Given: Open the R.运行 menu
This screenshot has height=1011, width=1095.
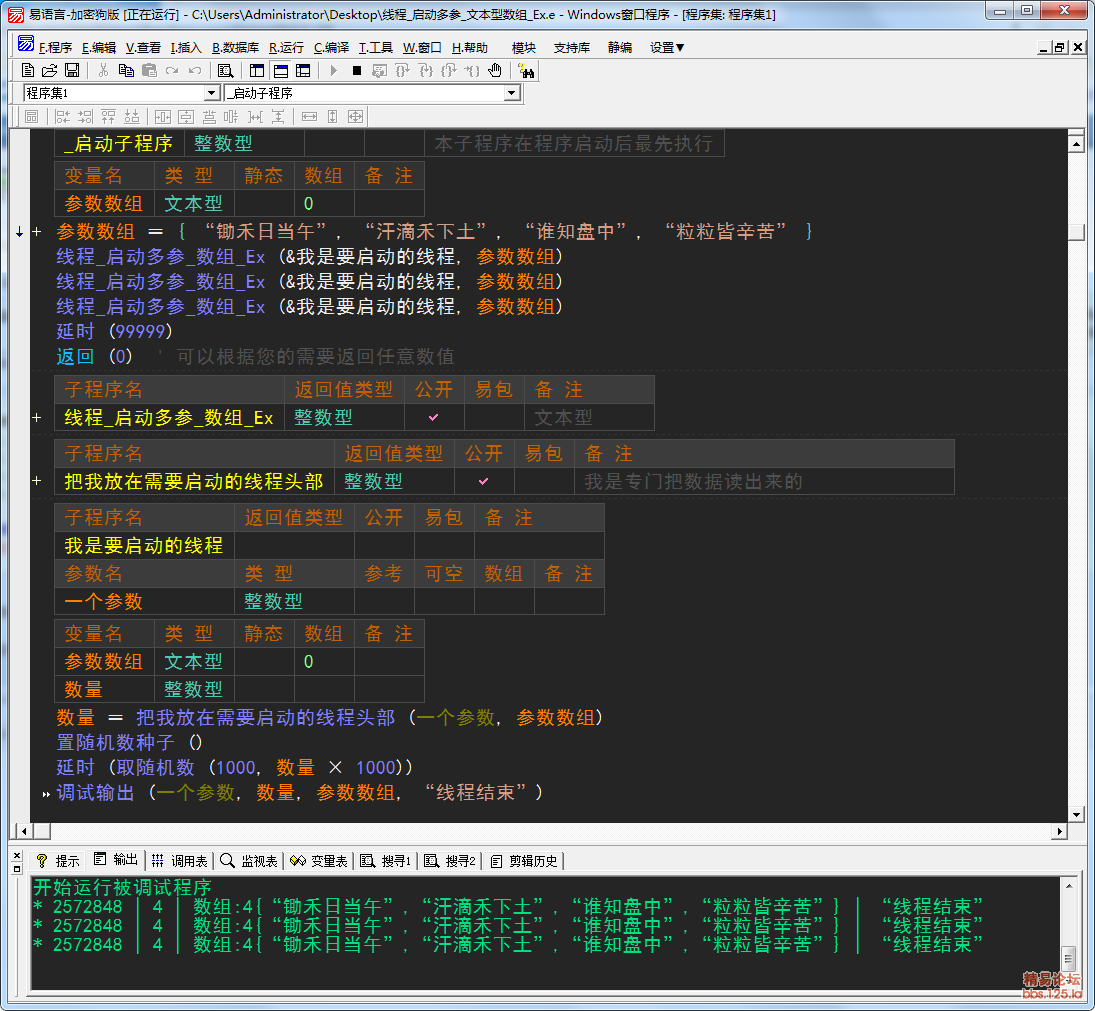Looking at the screenshot, I should pos(286,47).
